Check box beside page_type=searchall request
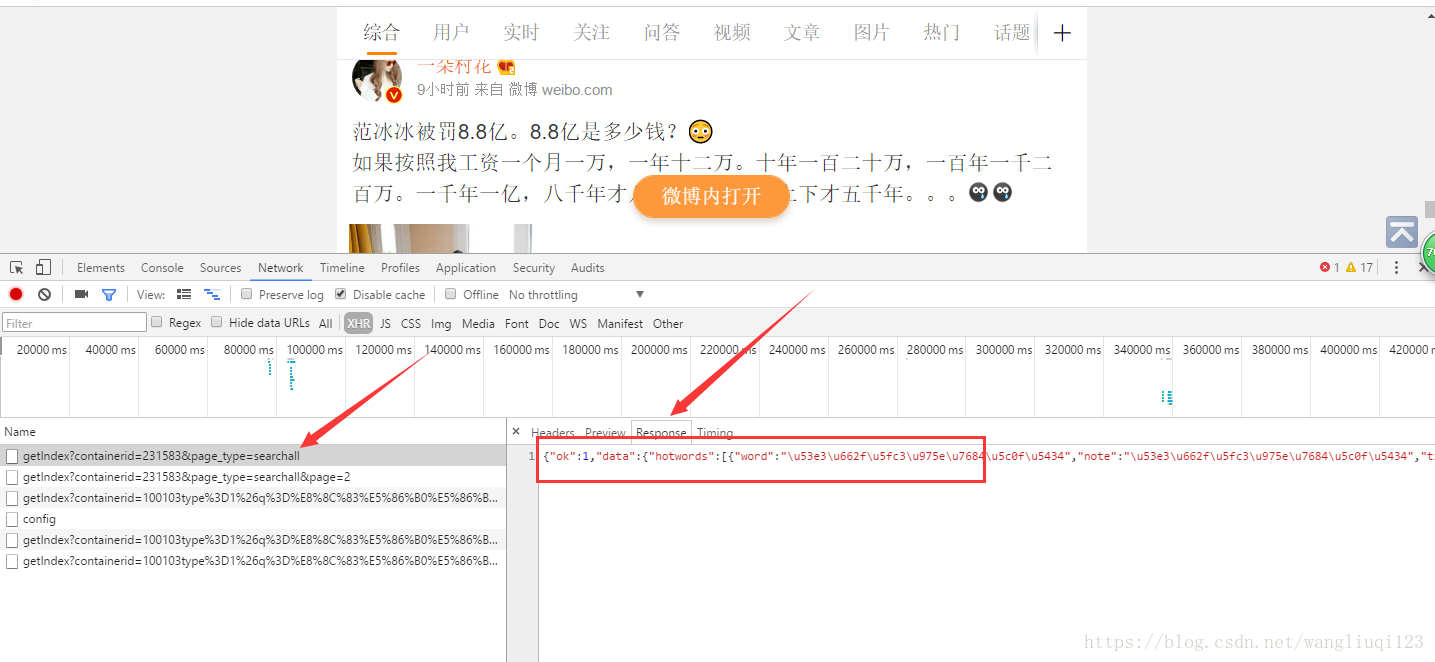 pyautogui.click(x=12, y=455)
